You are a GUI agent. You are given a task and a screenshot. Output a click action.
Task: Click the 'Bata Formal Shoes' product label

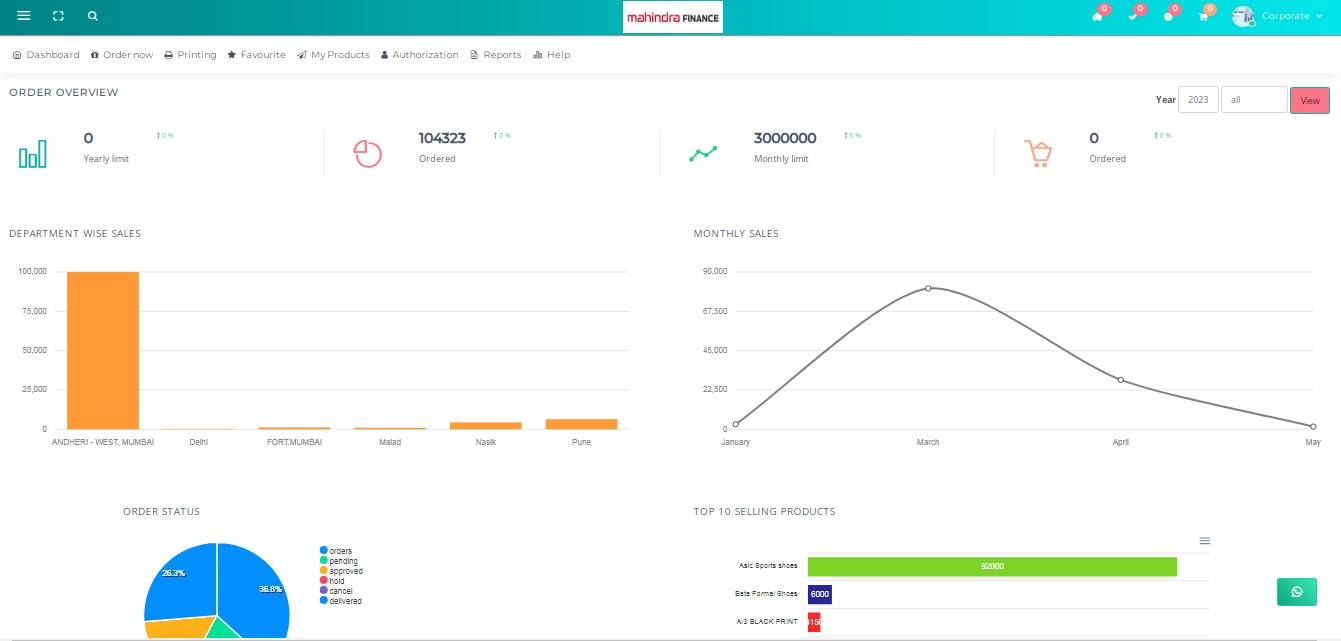pos(766,594)
